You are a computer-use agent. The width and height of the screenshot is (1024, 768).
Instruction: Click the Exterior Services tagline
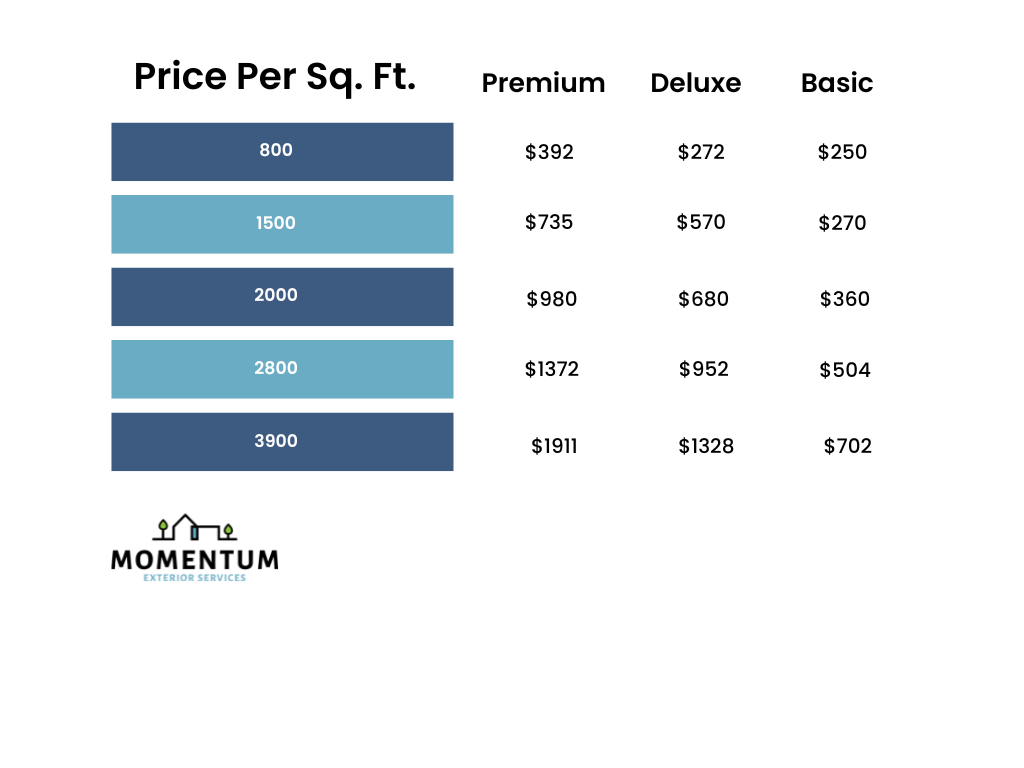coord(195,578)
